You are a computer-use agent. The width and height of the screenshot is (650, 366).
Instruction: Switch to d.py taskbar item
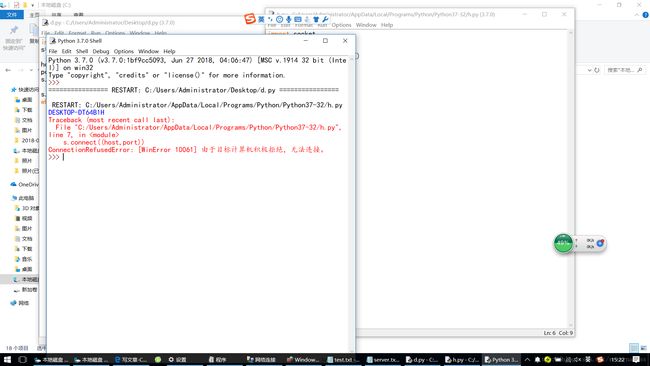pyautogui.click(x=423, y=360)
